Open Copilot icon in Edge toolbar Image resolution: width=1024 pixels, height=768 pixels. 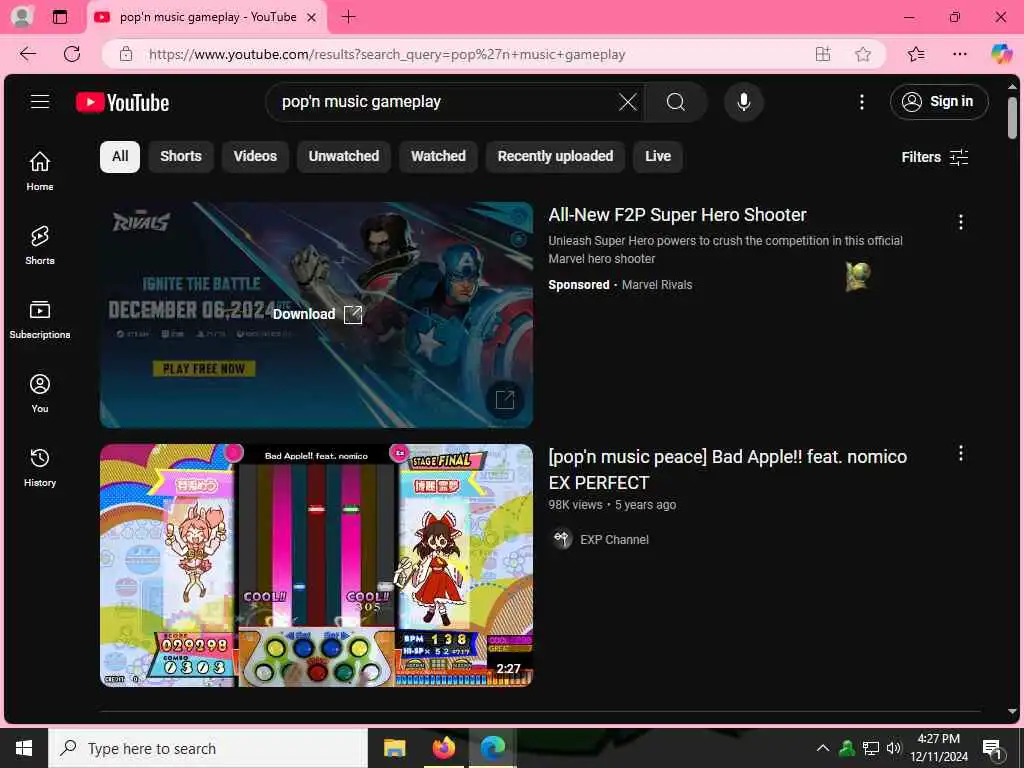click(x=1001, y=54)
